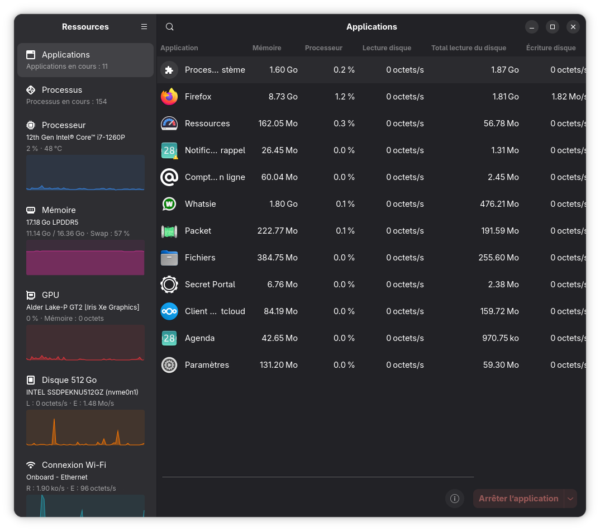Viewport: 600px width, 531px height.
Task: Select the Paramètres row name
Action: tap(207, 365)
